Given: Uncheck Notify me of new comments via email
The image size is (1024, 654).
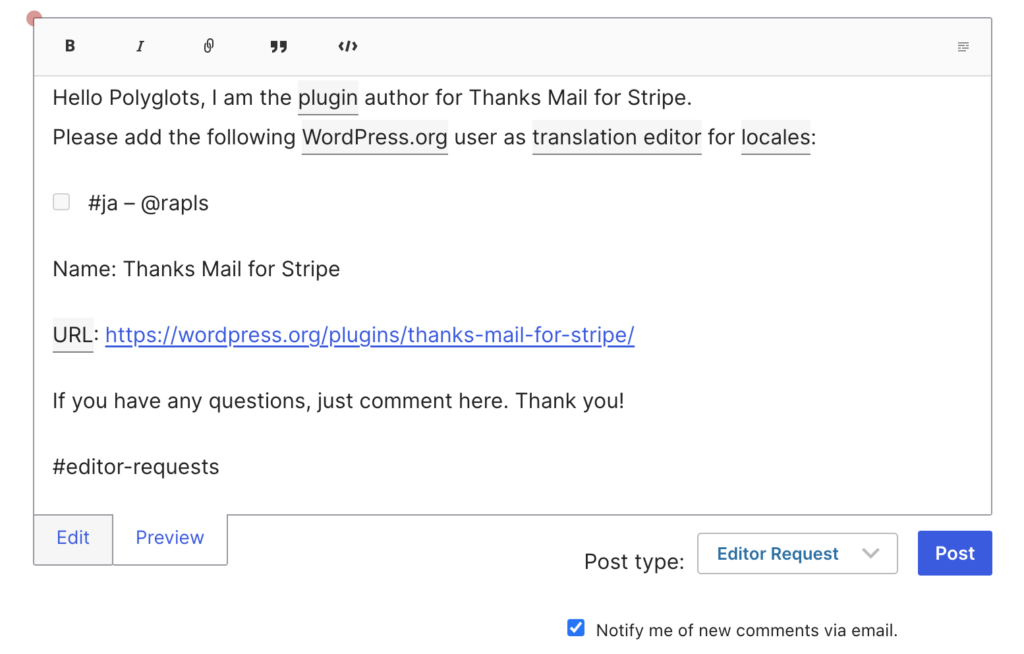Looking at the screenshot, I should tap(576, 628).
